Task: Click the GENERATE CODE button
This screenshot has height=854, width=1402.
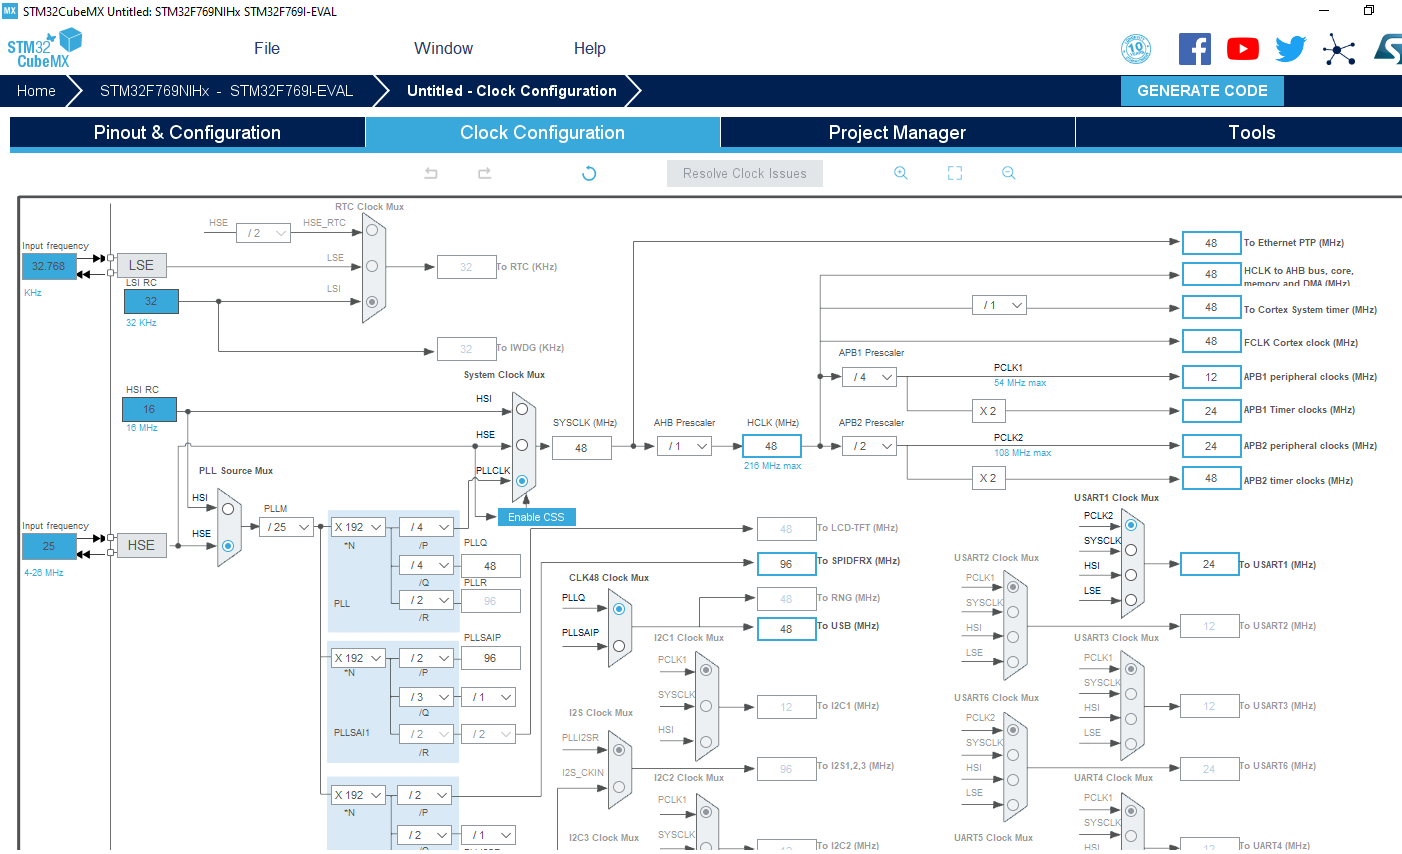Action: point(1202,91)
